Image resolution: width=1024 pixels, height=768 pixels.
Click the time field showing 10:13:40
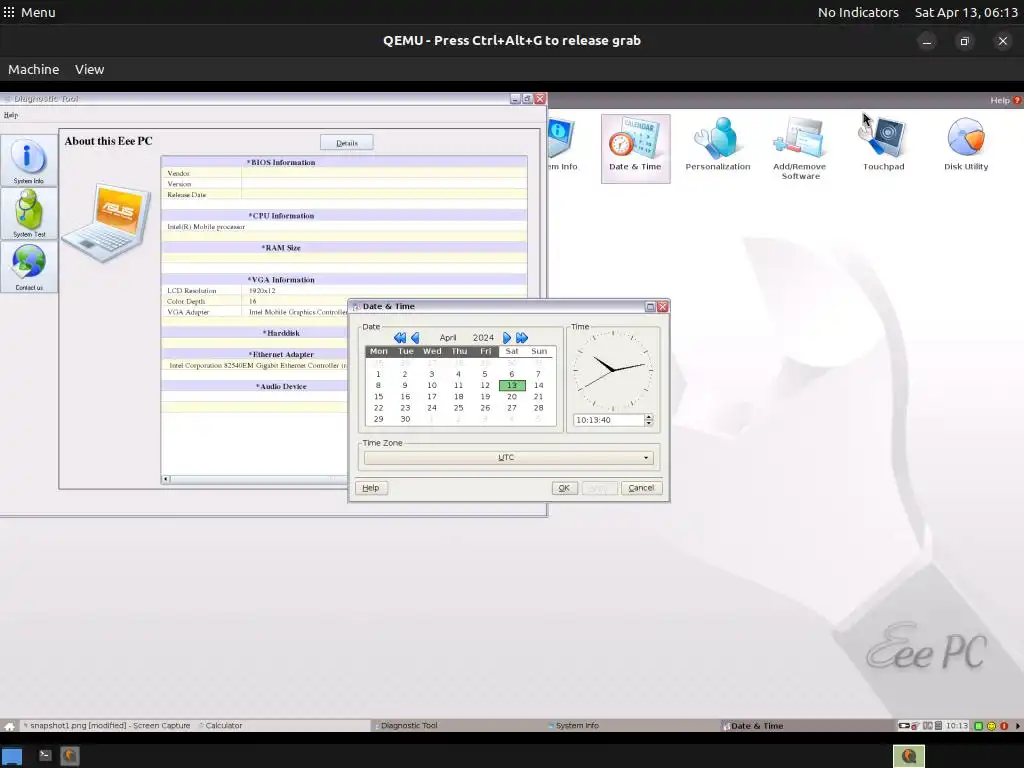point(609,420)
